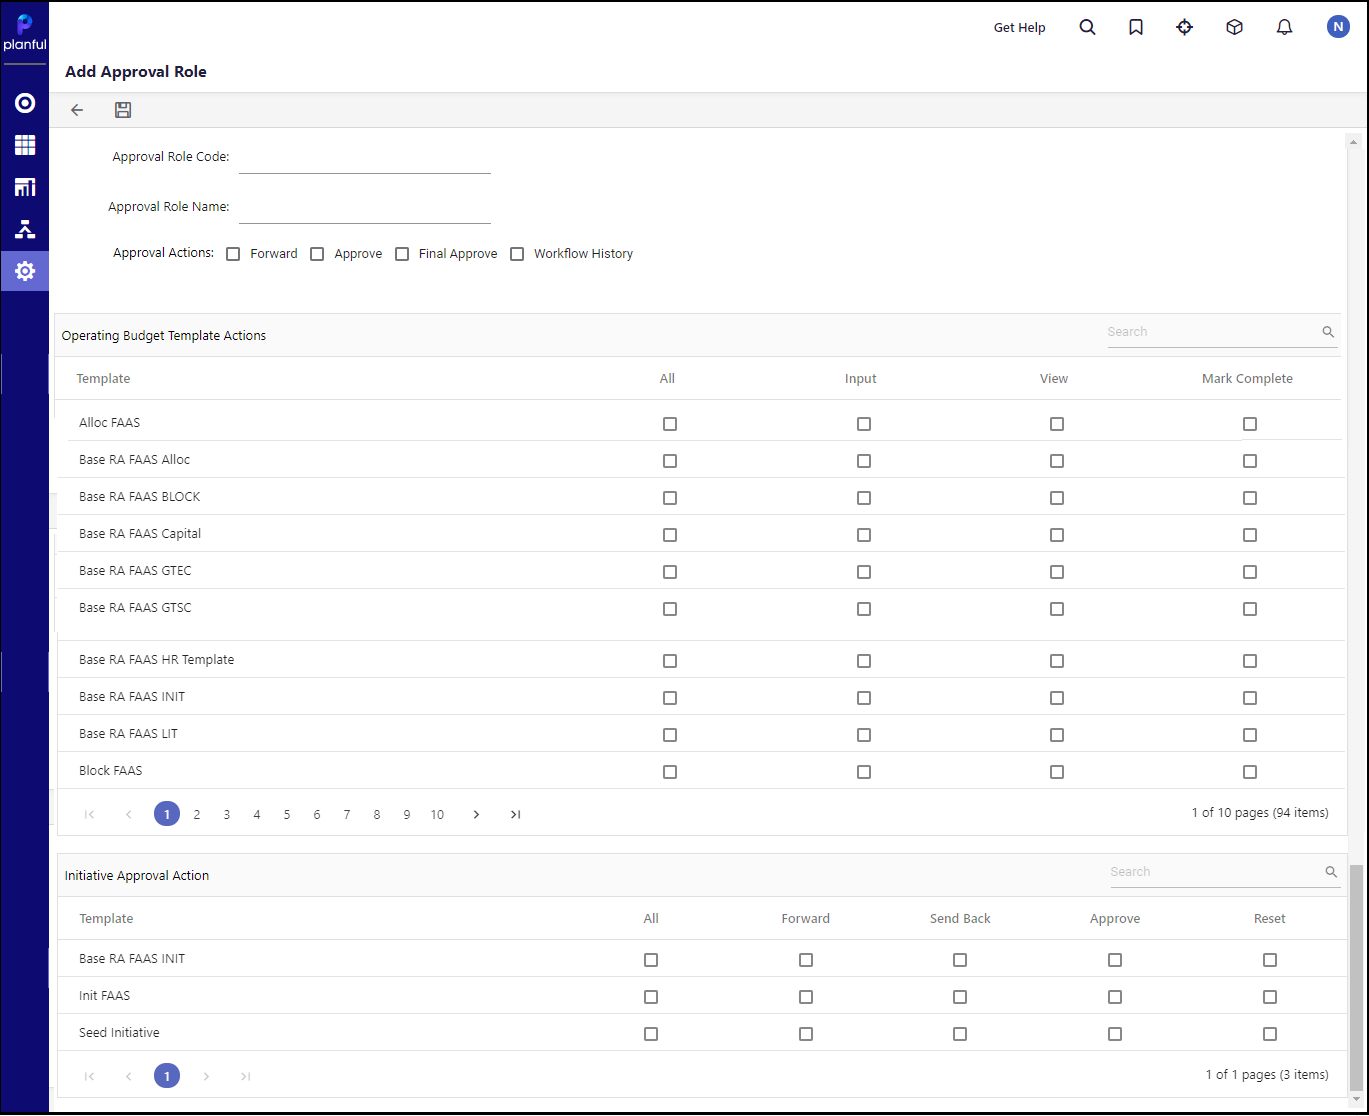Check Forward for Init FAAS
The height and width of the screenshot is (1116, 1369).
[x=806, y=997]
